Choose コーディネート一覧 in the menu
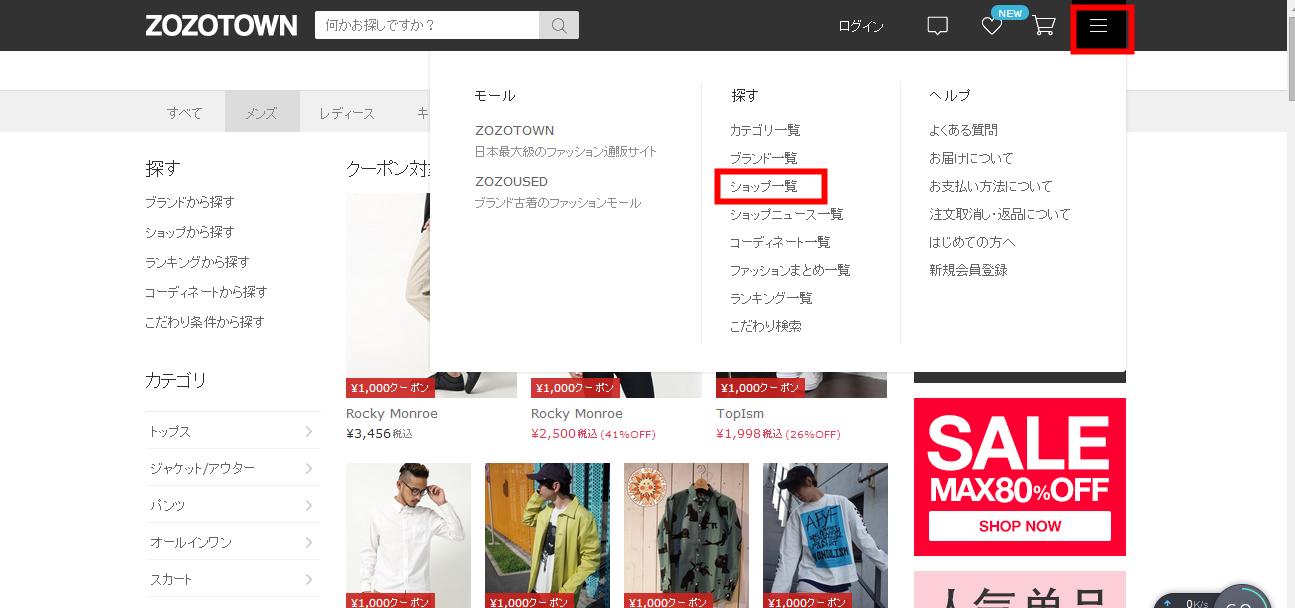1295x608 pixels. pyautogui.click(x=780, y=242)
